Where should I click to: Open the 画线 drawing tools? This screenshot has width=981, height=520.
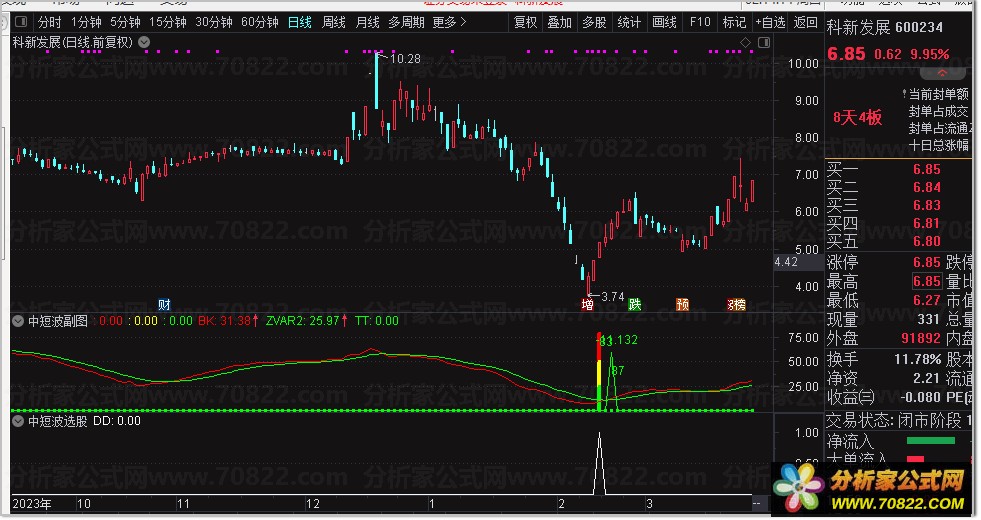[664, 23]
